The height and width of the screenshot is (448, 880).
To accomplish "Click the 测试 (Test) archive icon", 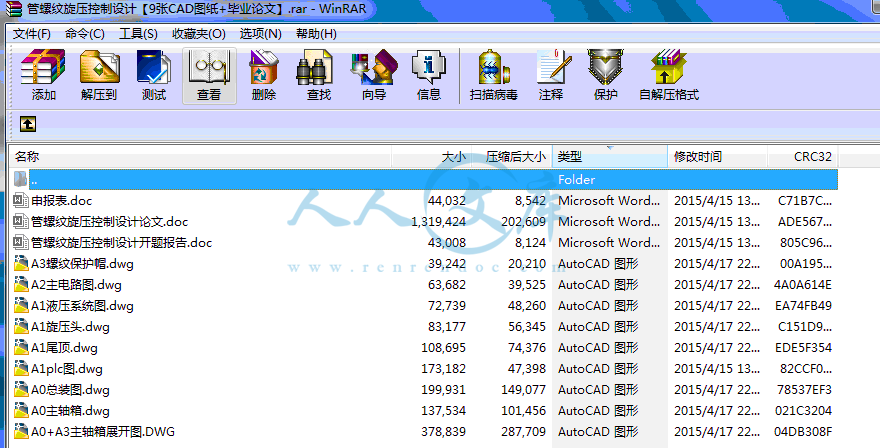I will [154, 67].
